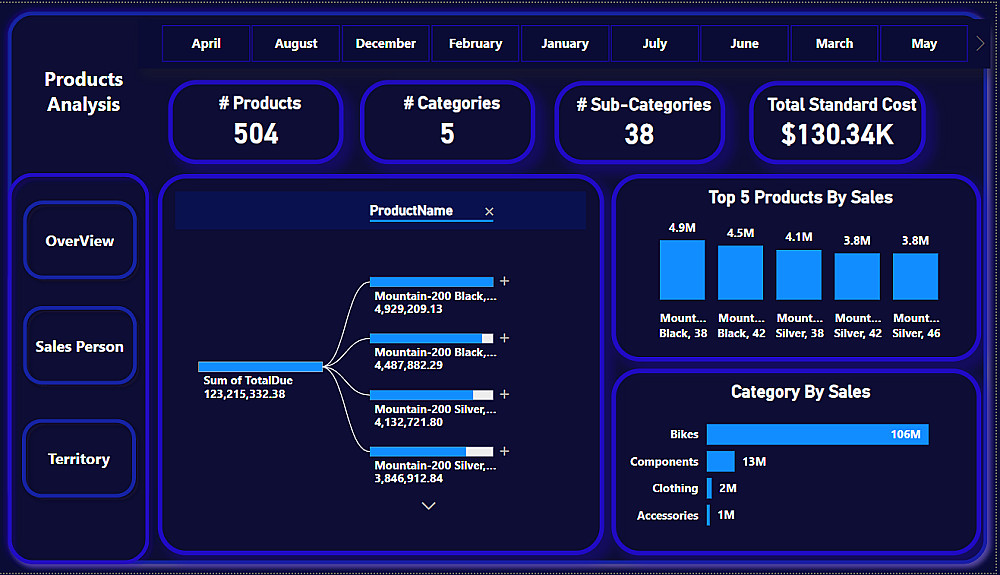Viewport: 1000px width, 575px height.
Task: Click the ProductName header in decomposition tree
Action: point(411,210)
